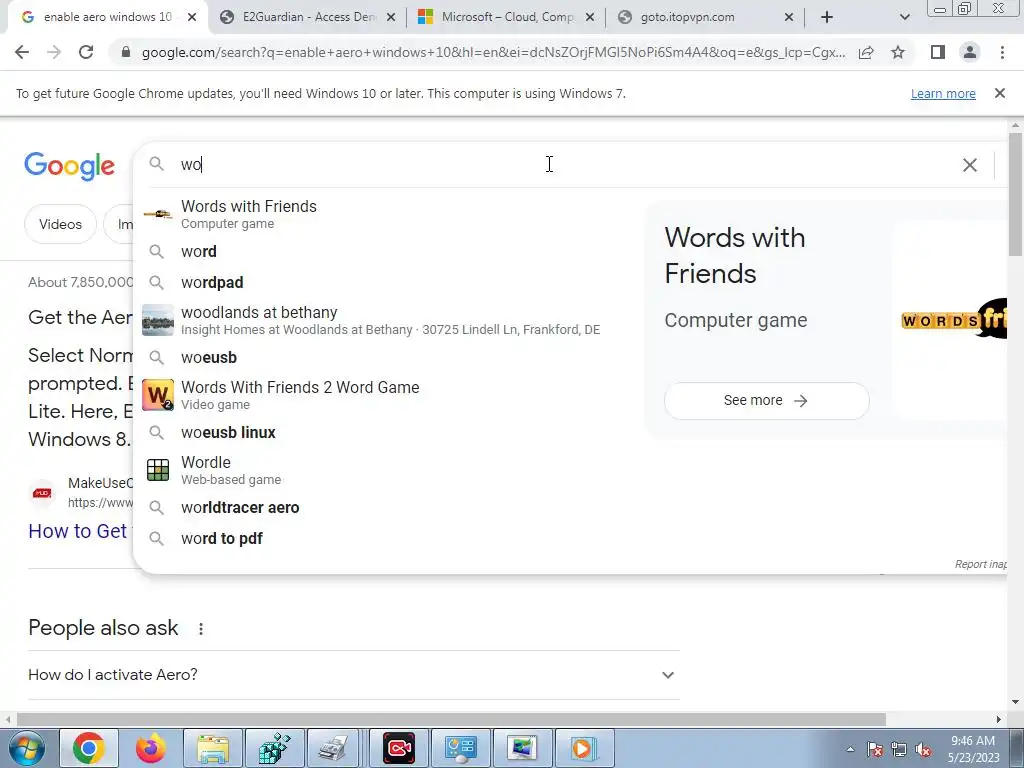
Task: Click the vertical scrollbar thumb
Action: (1015, 194)
